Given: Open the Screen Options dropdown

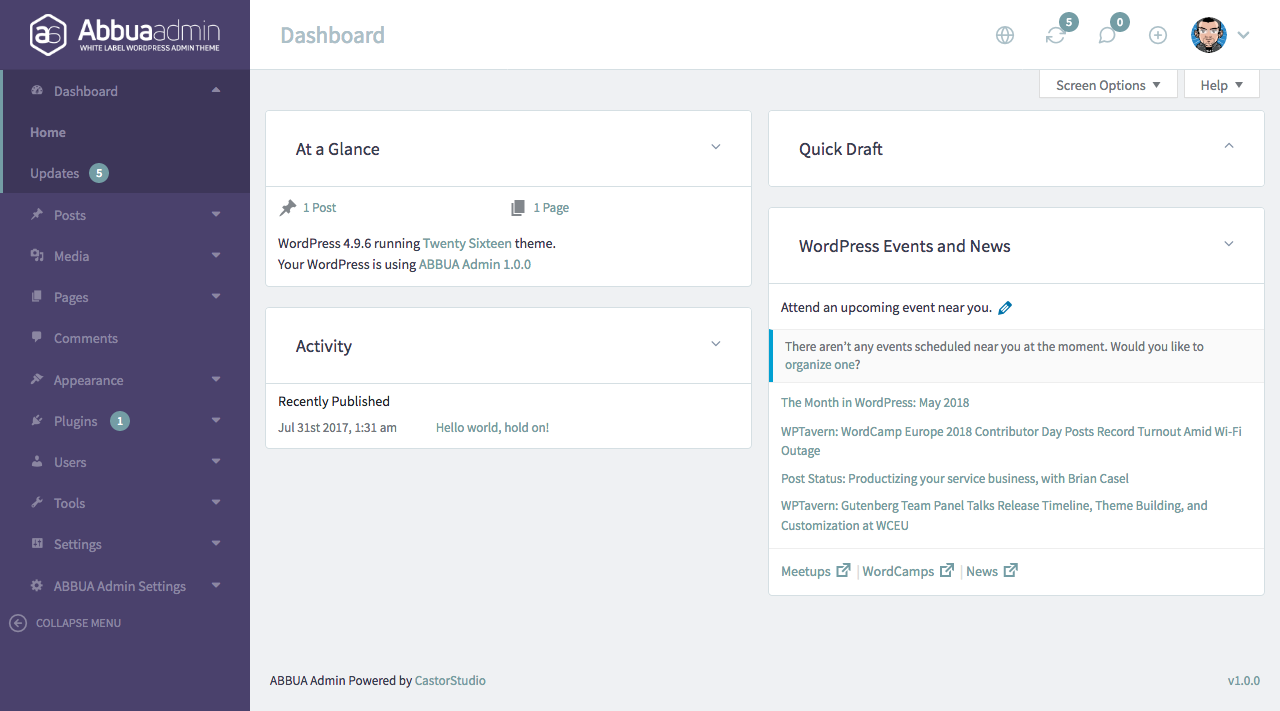Looking at the screenshot, I should coord(1108,85).
